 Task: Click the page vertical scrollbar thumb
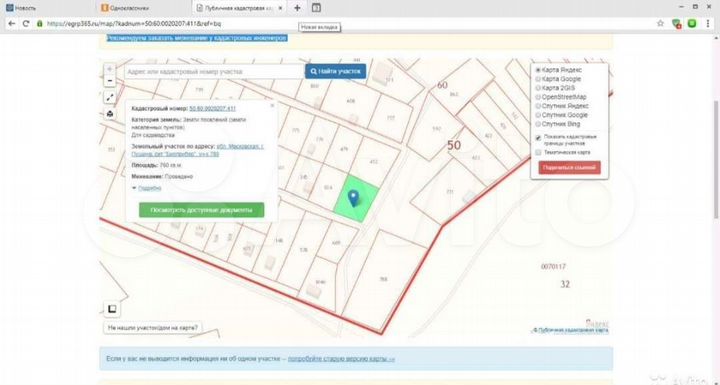click(716, 159)
